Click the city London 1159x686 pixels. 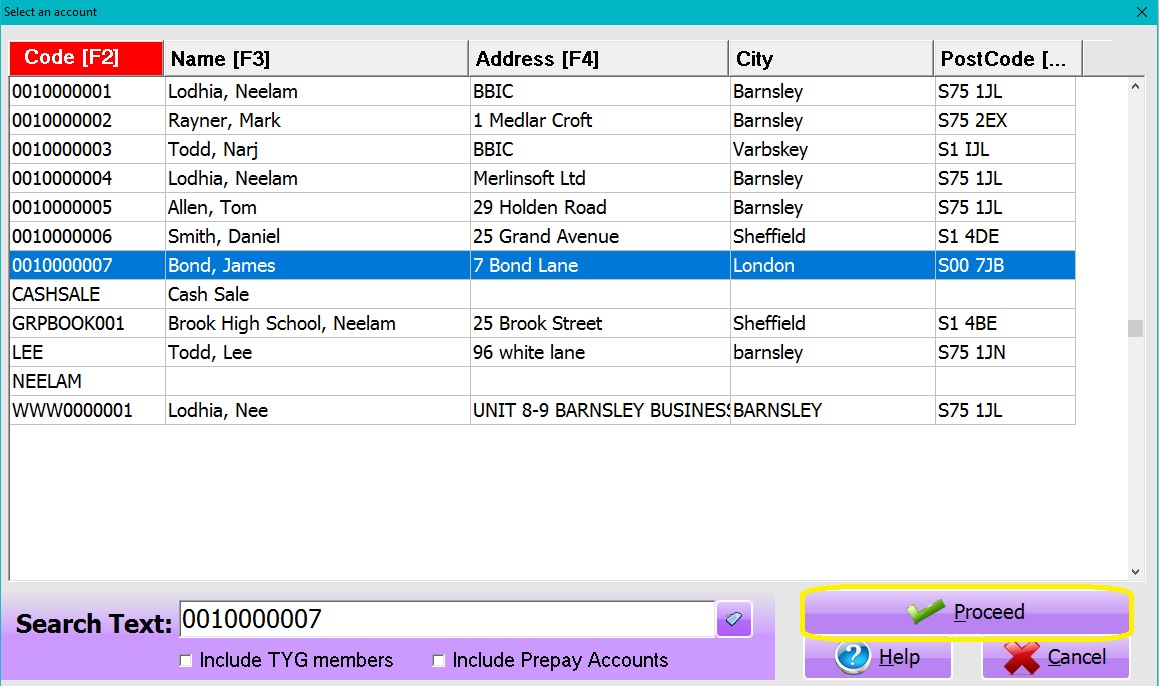click(x=764, y=265)
